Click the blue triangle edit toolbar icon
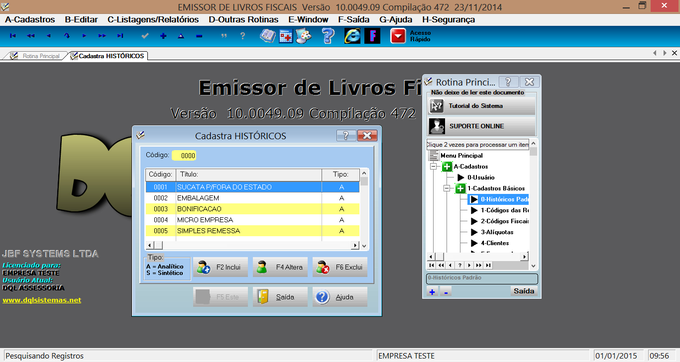The width and height of the screenshot is (680, 362). tap(181, 36)
